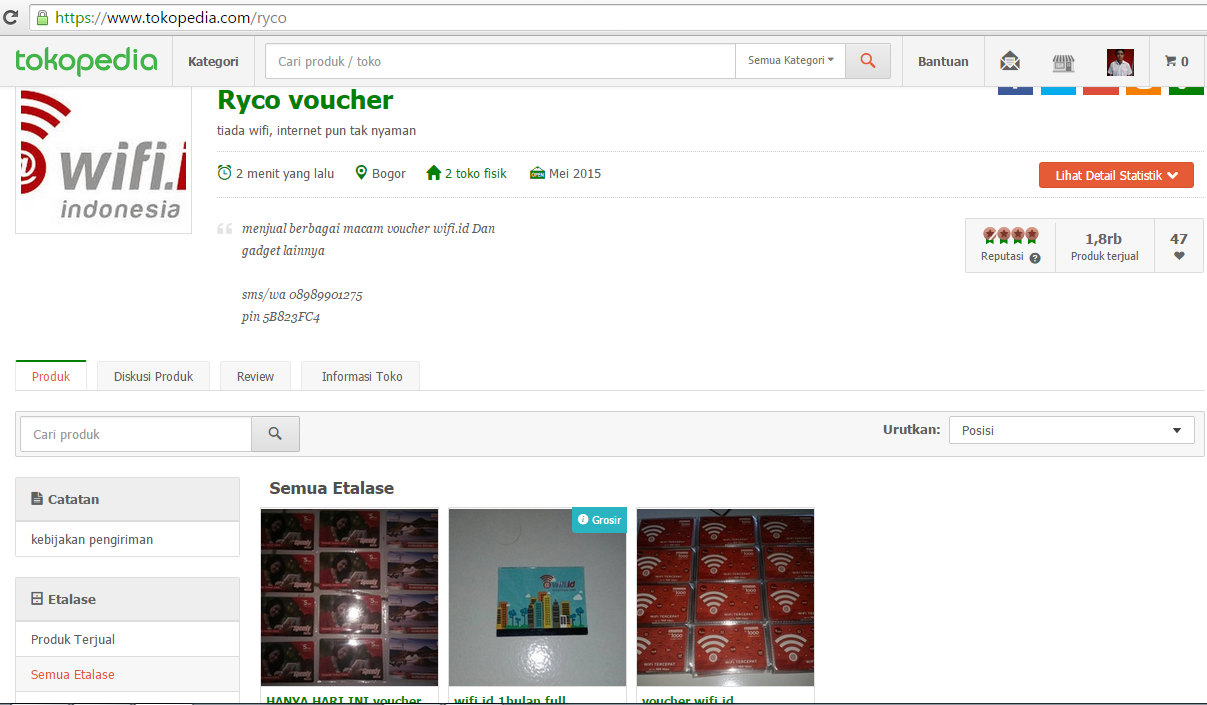The width and height of the screenshot is (1207, 705).
Task: Open the shop storefront icon in header
Action: tap(1063, 63)
